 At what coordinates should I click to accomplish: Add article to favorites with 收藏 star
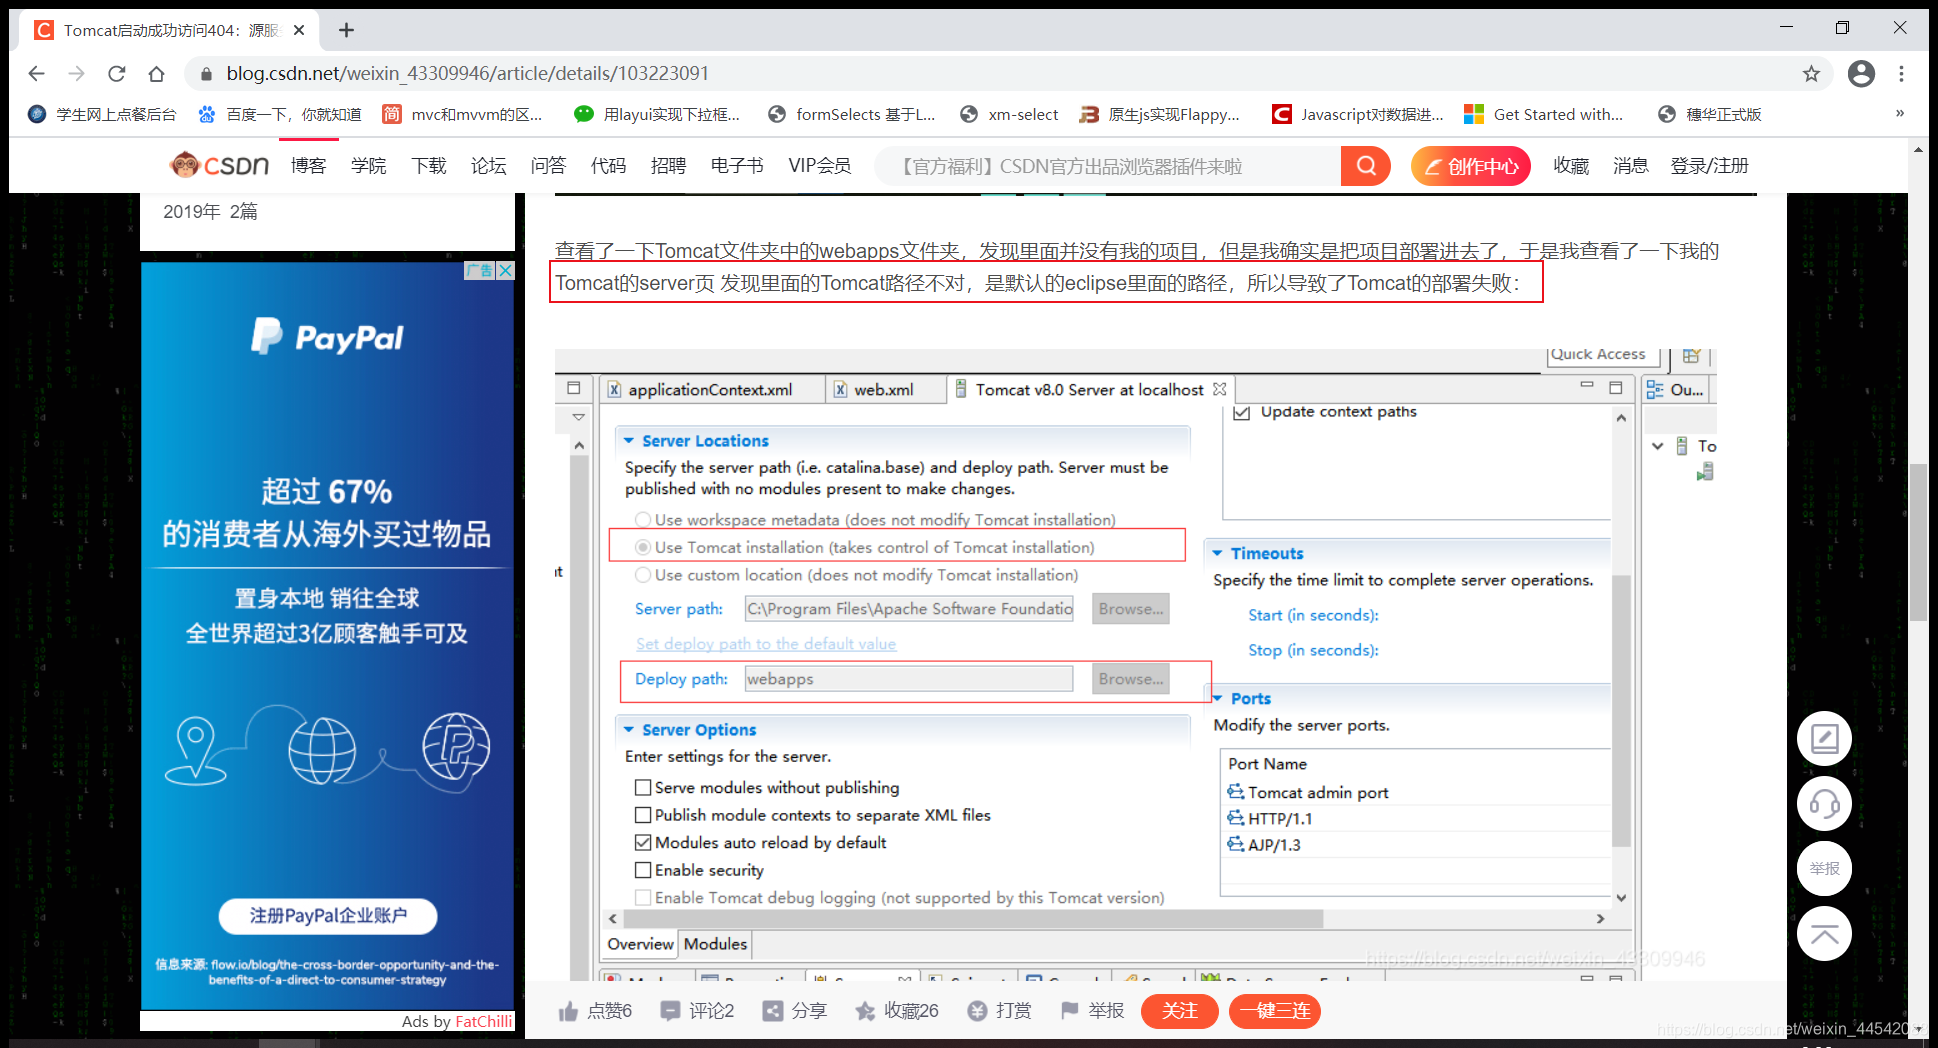coord(865,1011)
